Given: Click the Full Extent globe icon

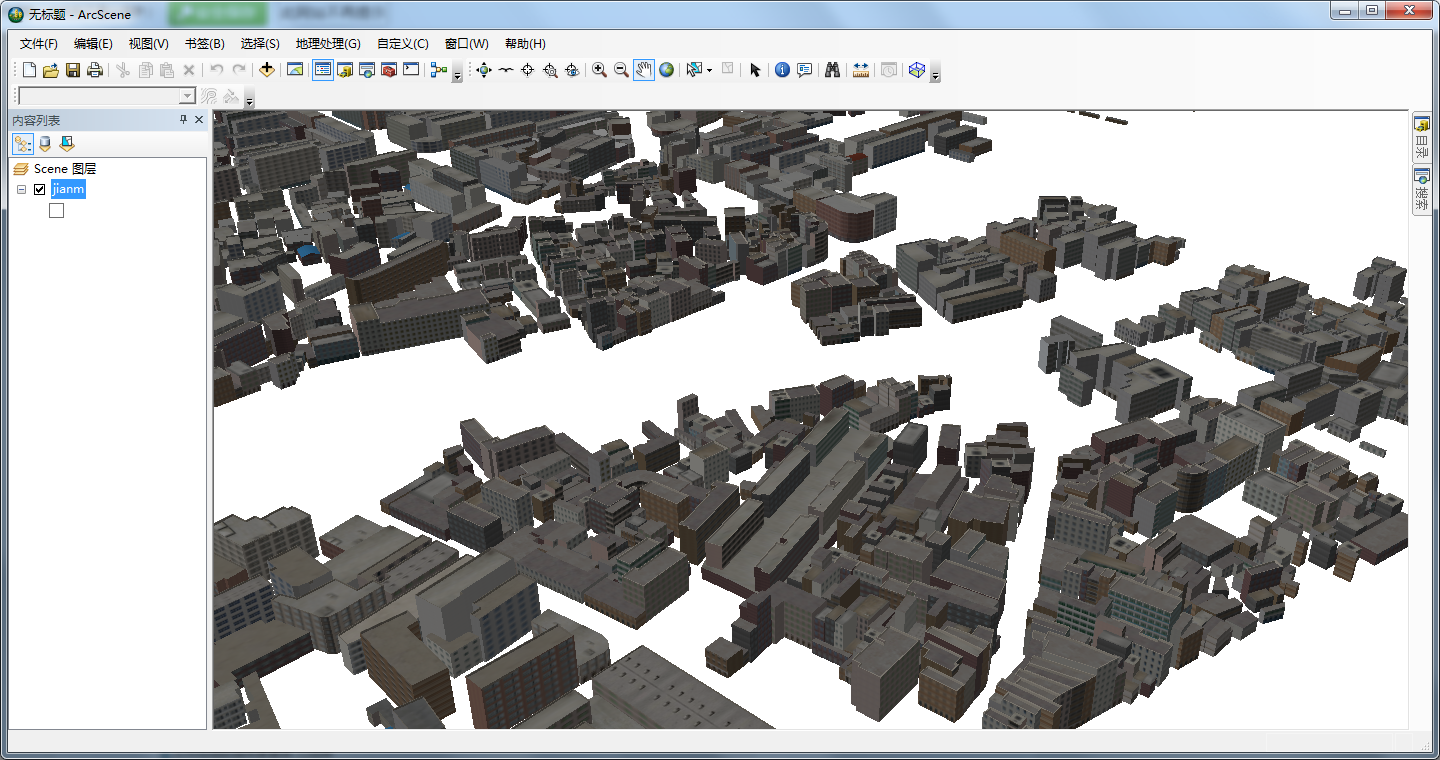Looking at the screenshot, I should click(x=666, y=70).
